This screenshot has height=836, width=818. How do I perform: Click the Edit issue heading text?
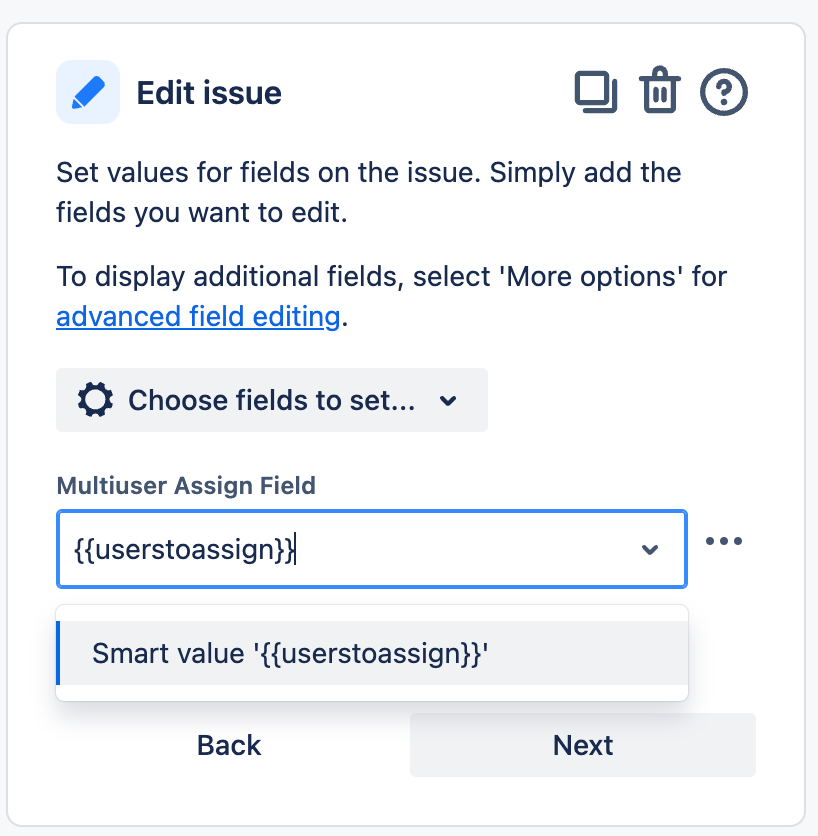[209, 93]
